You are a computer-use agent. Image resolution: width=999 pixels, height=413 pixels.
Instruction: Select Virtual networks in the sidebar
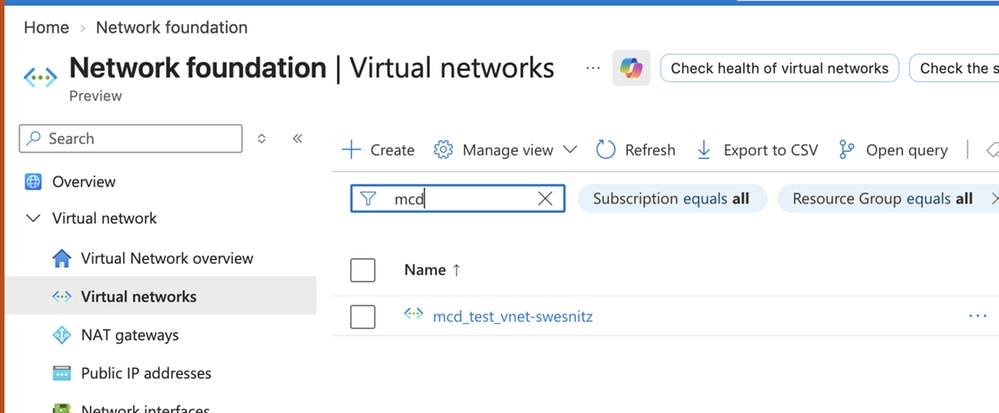pyautogui.click(x=161, y=296)
